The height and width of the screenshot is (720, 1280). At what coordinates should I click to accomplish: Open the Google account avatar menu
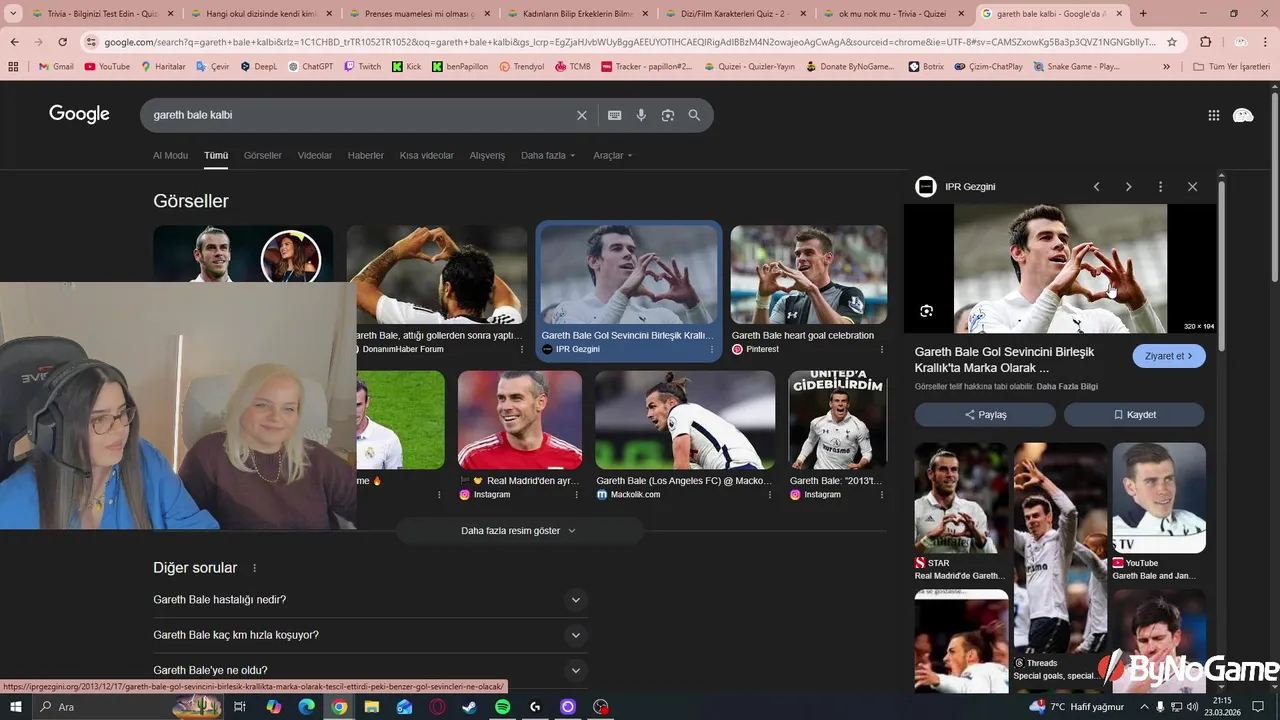(1243, 115)
